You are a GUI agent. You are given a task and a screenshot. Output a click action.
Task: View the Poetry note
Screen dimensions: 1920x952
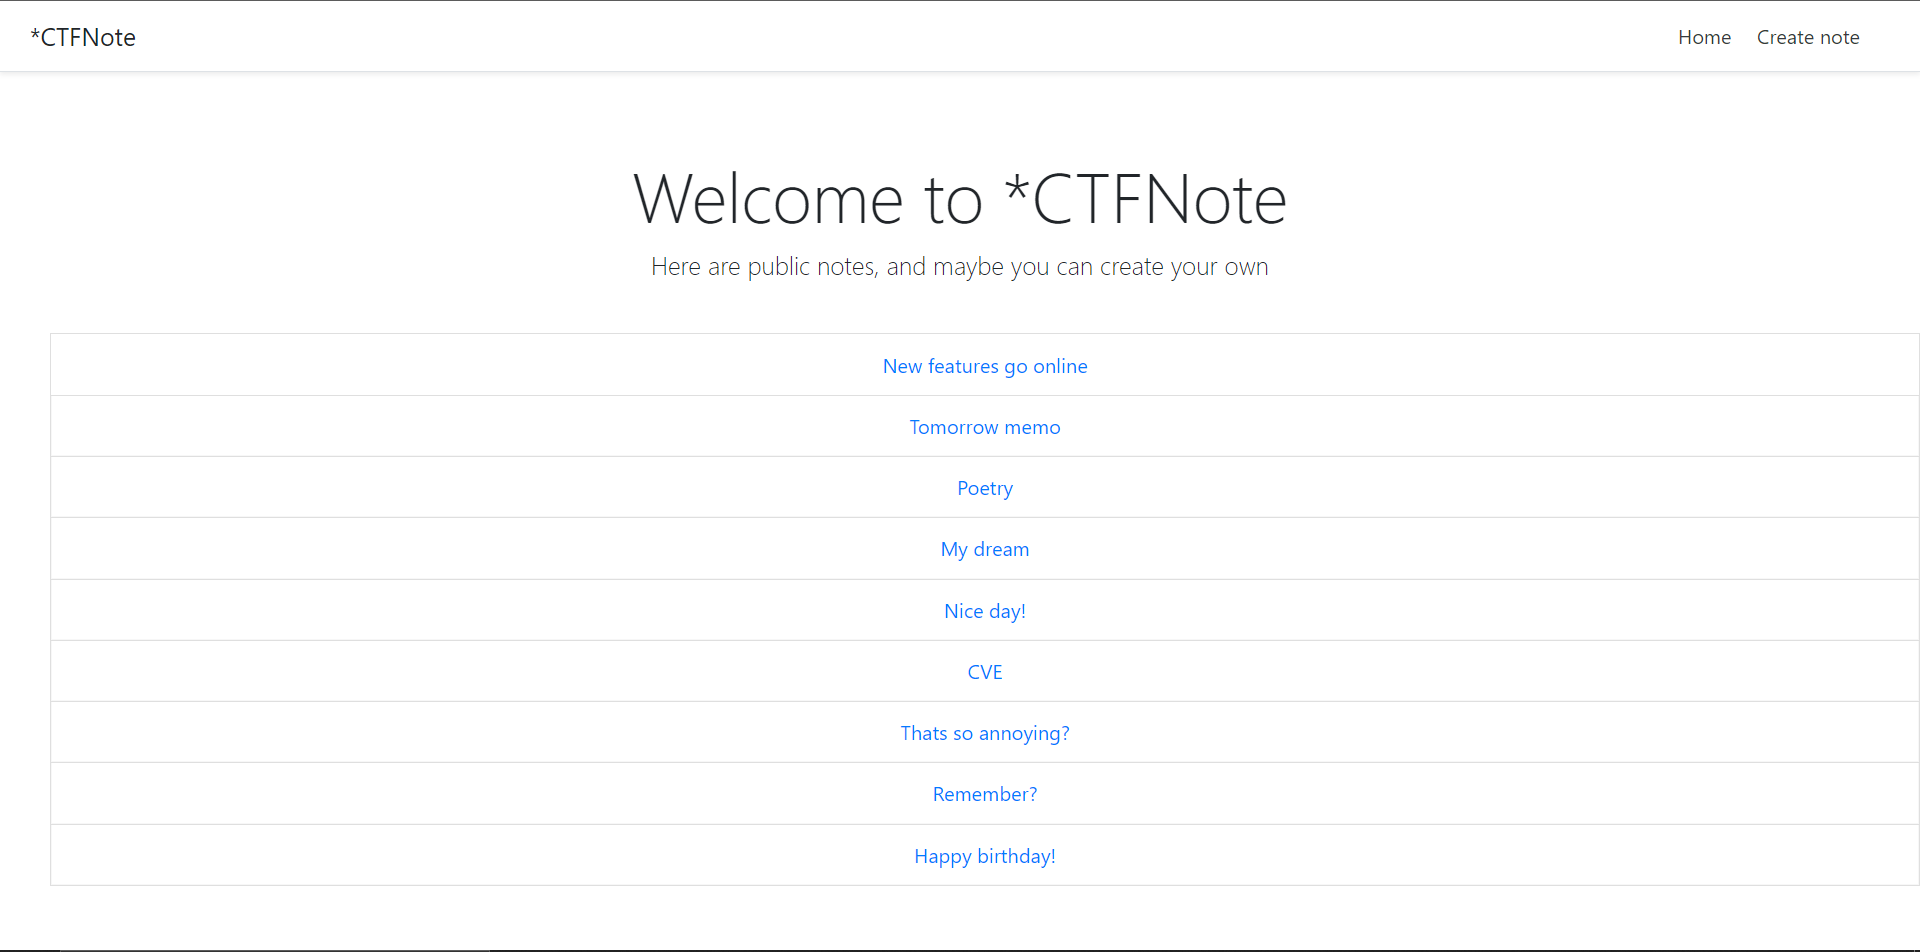point(984,488)
